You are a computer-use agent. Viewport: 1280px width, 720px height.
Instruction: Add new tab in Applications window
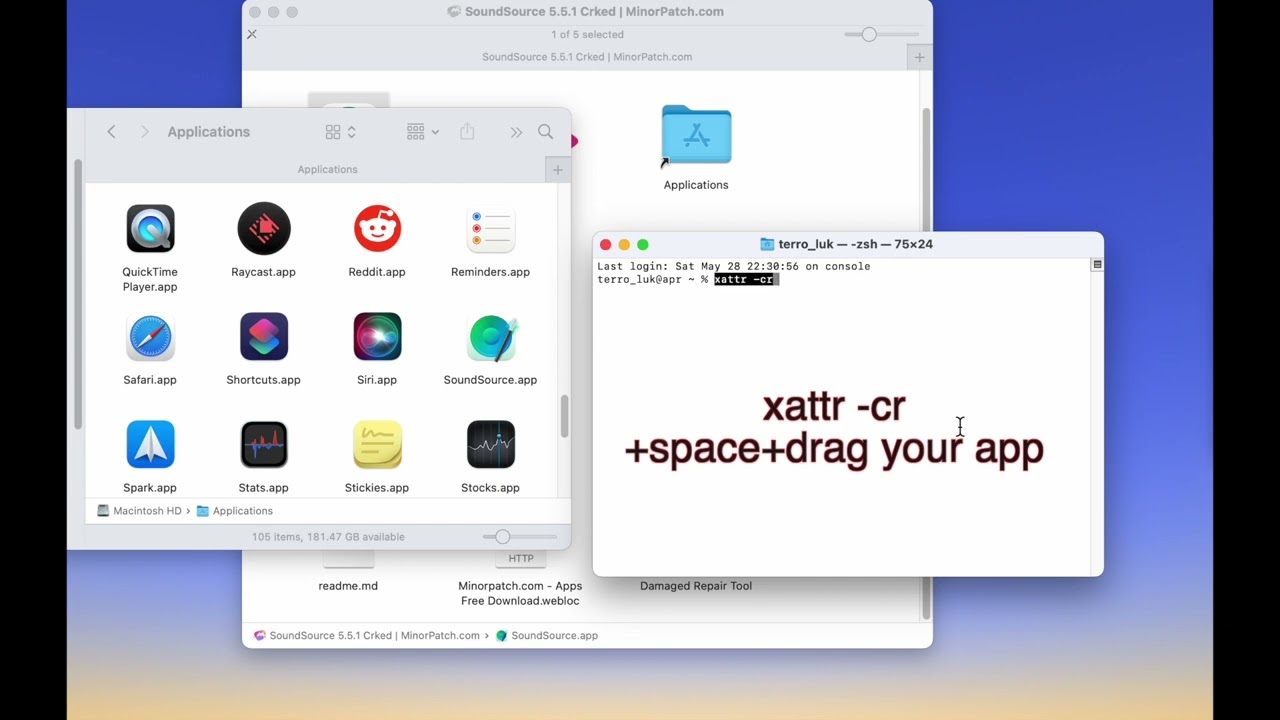coord(558,169)
